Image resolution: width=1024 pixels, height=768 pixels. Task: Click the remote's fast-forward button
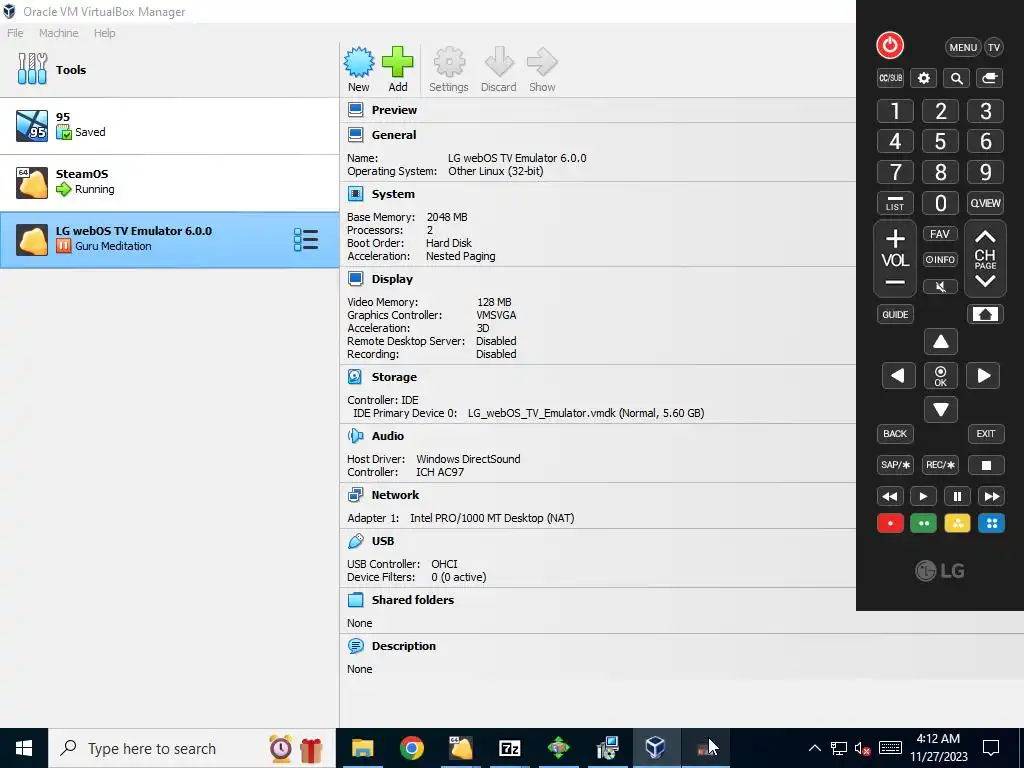tap(991, 496)
